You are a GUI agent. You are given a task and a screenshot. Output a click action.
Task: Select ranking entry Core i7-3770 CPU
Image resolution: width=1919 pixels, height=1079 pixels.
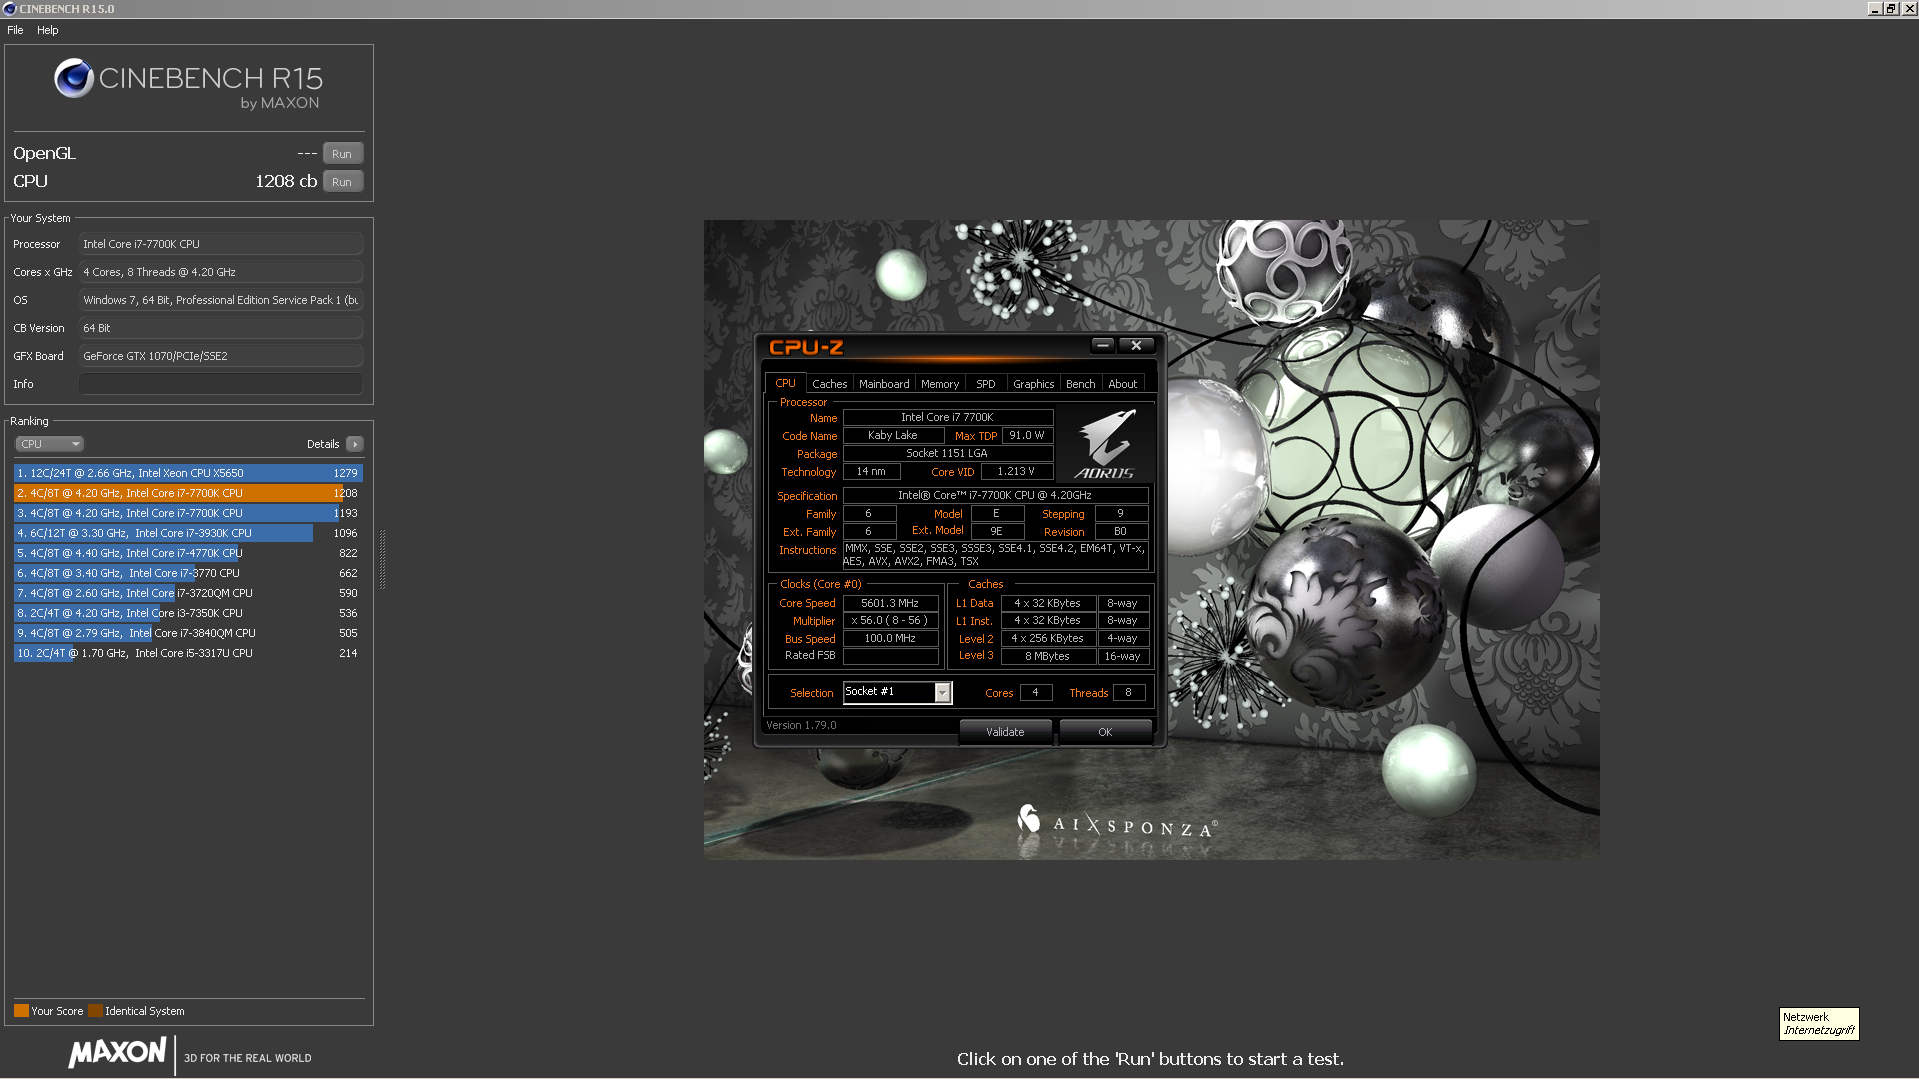click(x=187, y=573)
